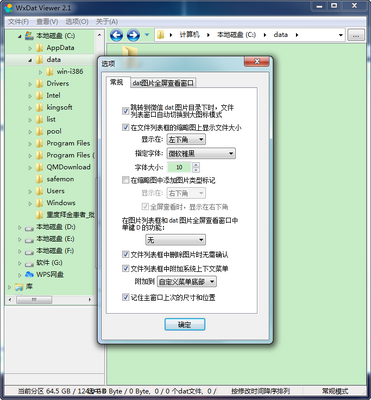Toggle remember main window size and position
Viewport: 371px width, 400px height.
pos(126,297)
